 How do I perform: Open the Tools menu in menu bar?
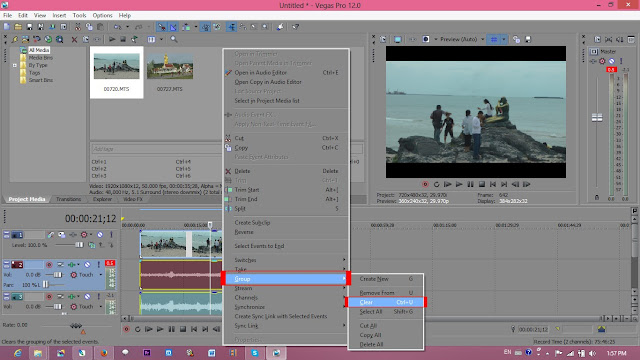[79, 16]
